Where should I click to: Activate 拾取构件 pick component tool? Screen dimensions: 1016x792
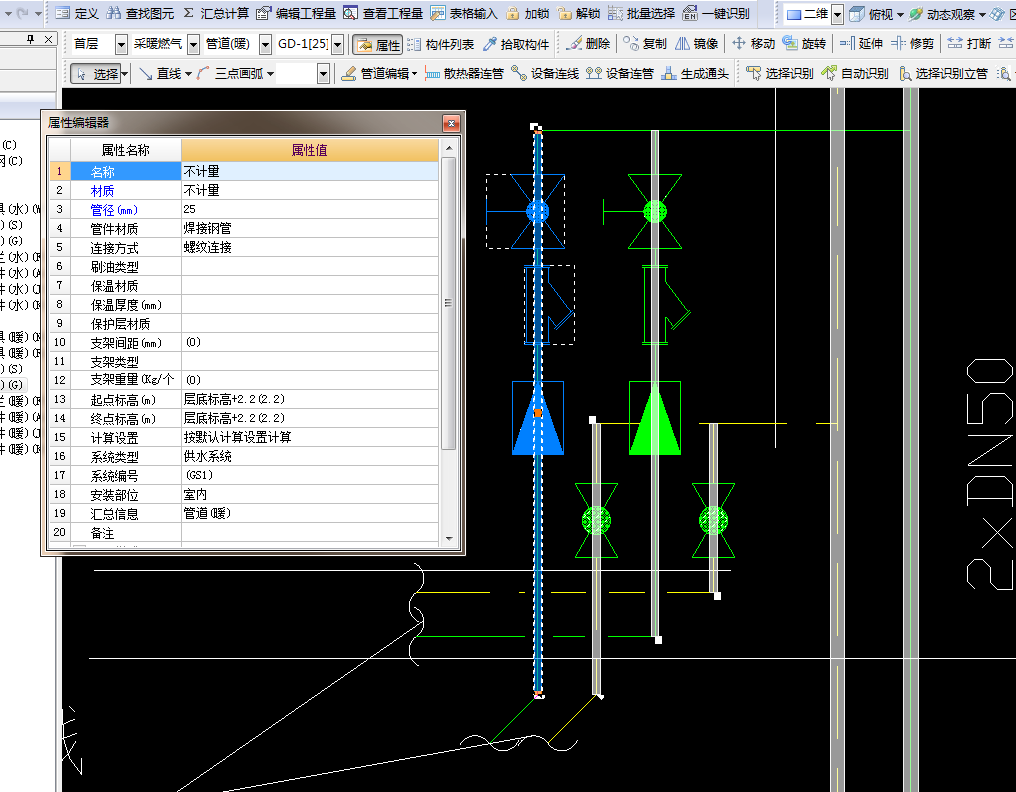[516, 44]
